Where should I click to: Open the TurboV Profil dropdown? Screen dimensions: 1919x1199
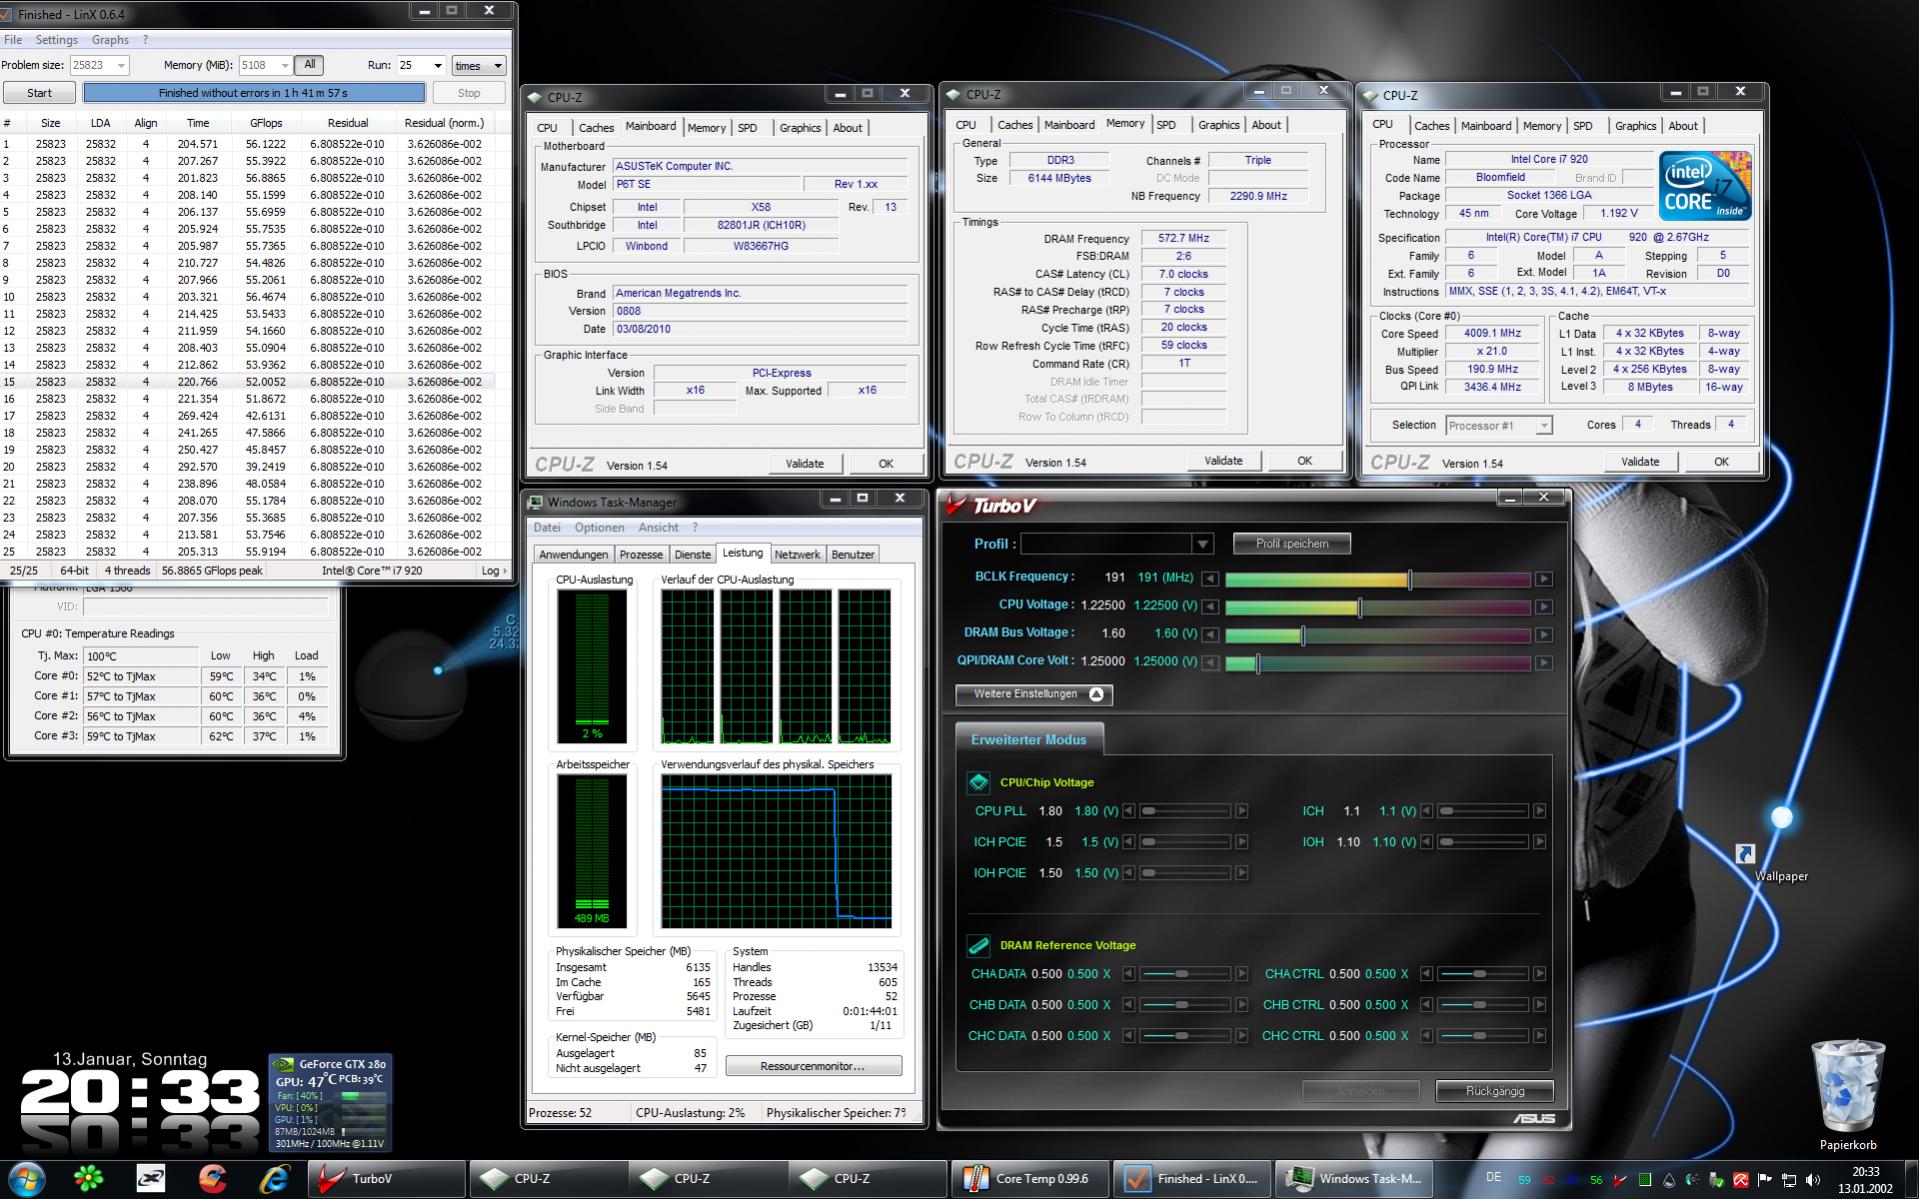[x=1202, y=544]
